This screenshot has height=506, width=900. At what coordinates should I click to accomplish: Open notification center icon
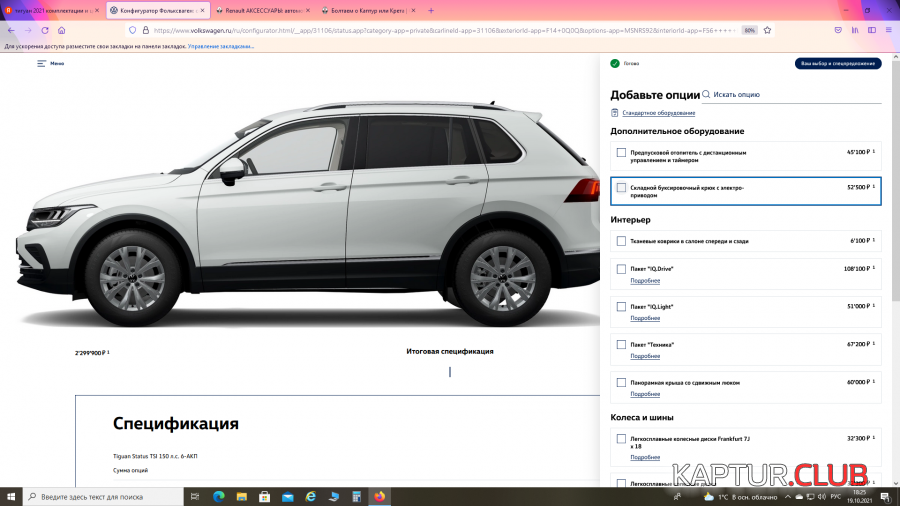[886, 497]
